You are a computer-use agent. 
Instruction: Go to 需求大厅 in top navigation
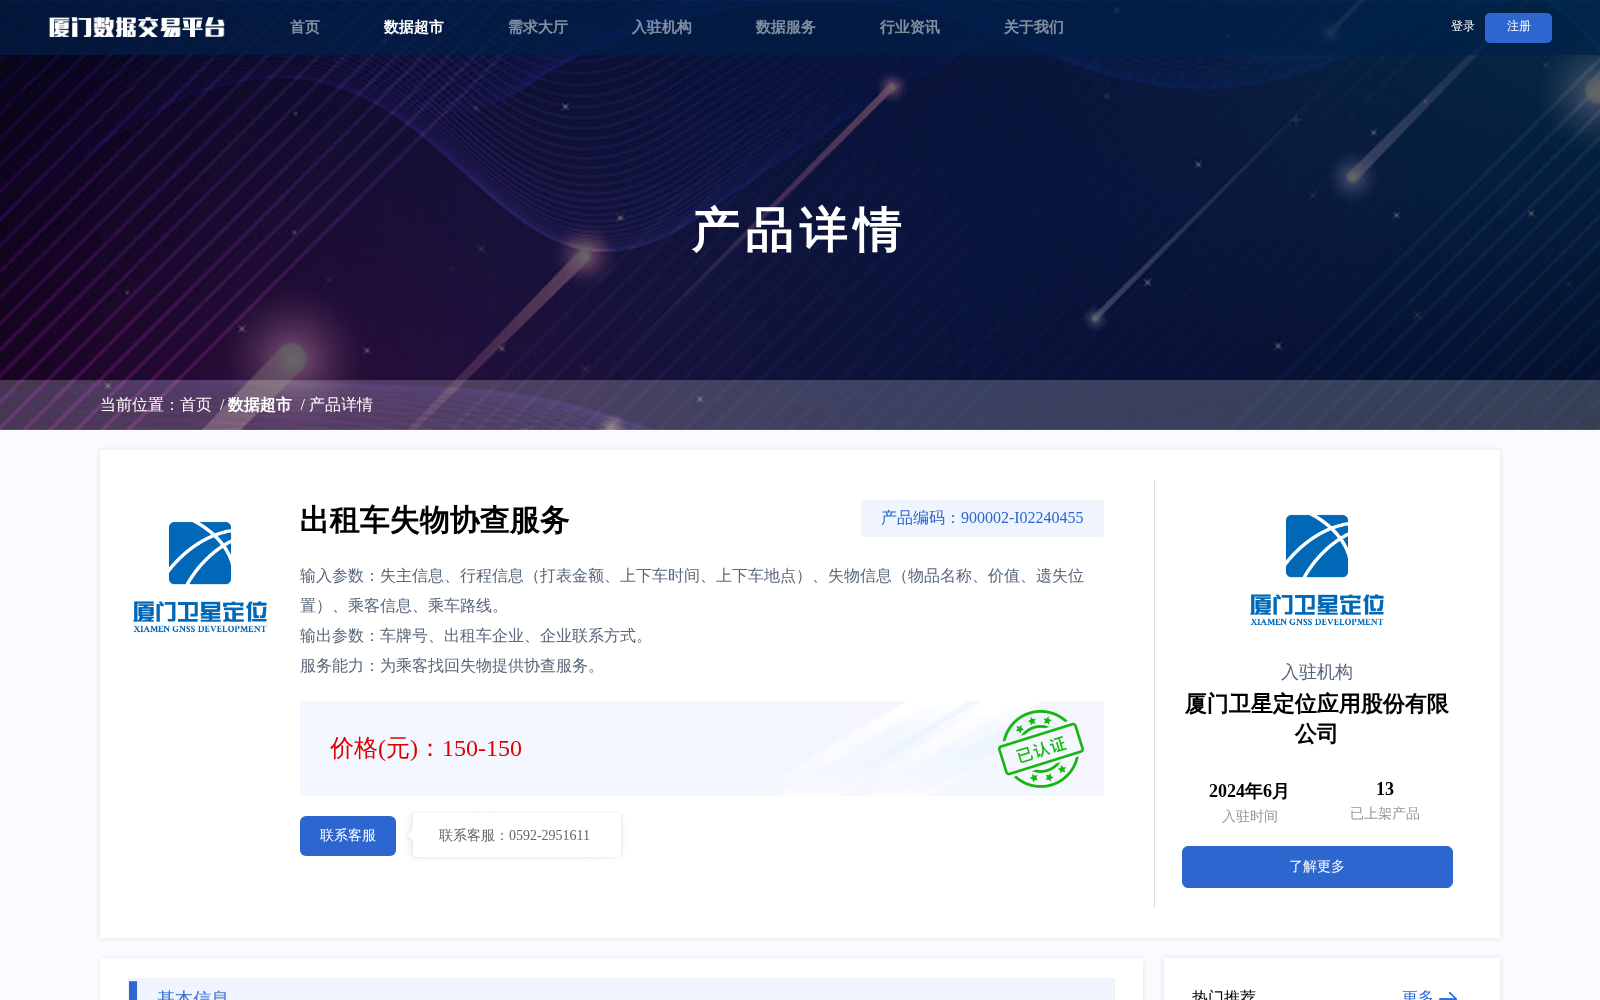(x=537, y=27)
